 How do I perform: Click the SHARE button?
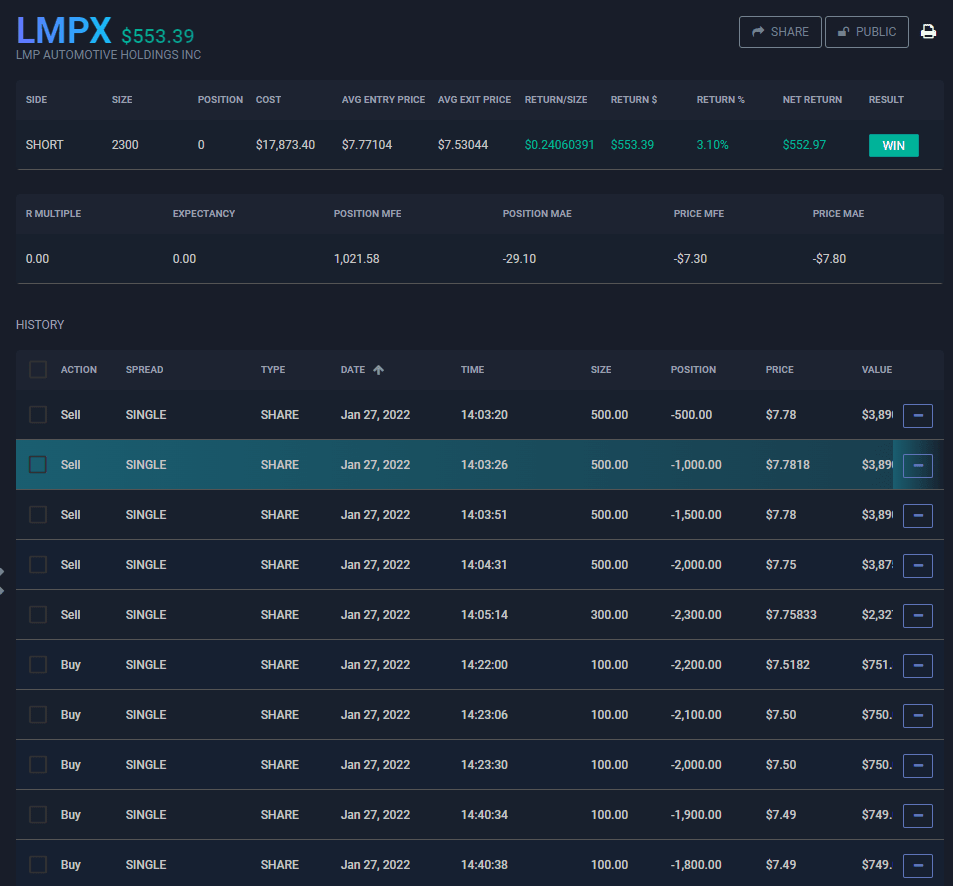(780, 32)
